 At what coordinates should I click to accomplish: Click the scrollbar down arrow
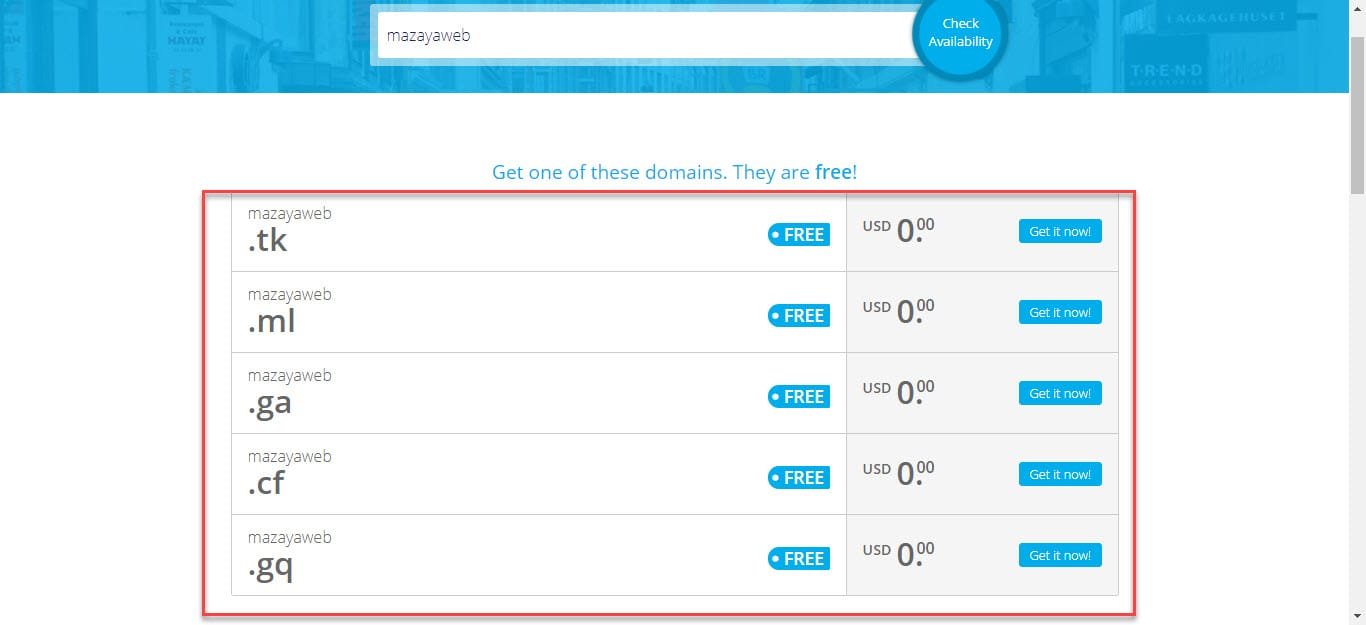[1357, 616]
